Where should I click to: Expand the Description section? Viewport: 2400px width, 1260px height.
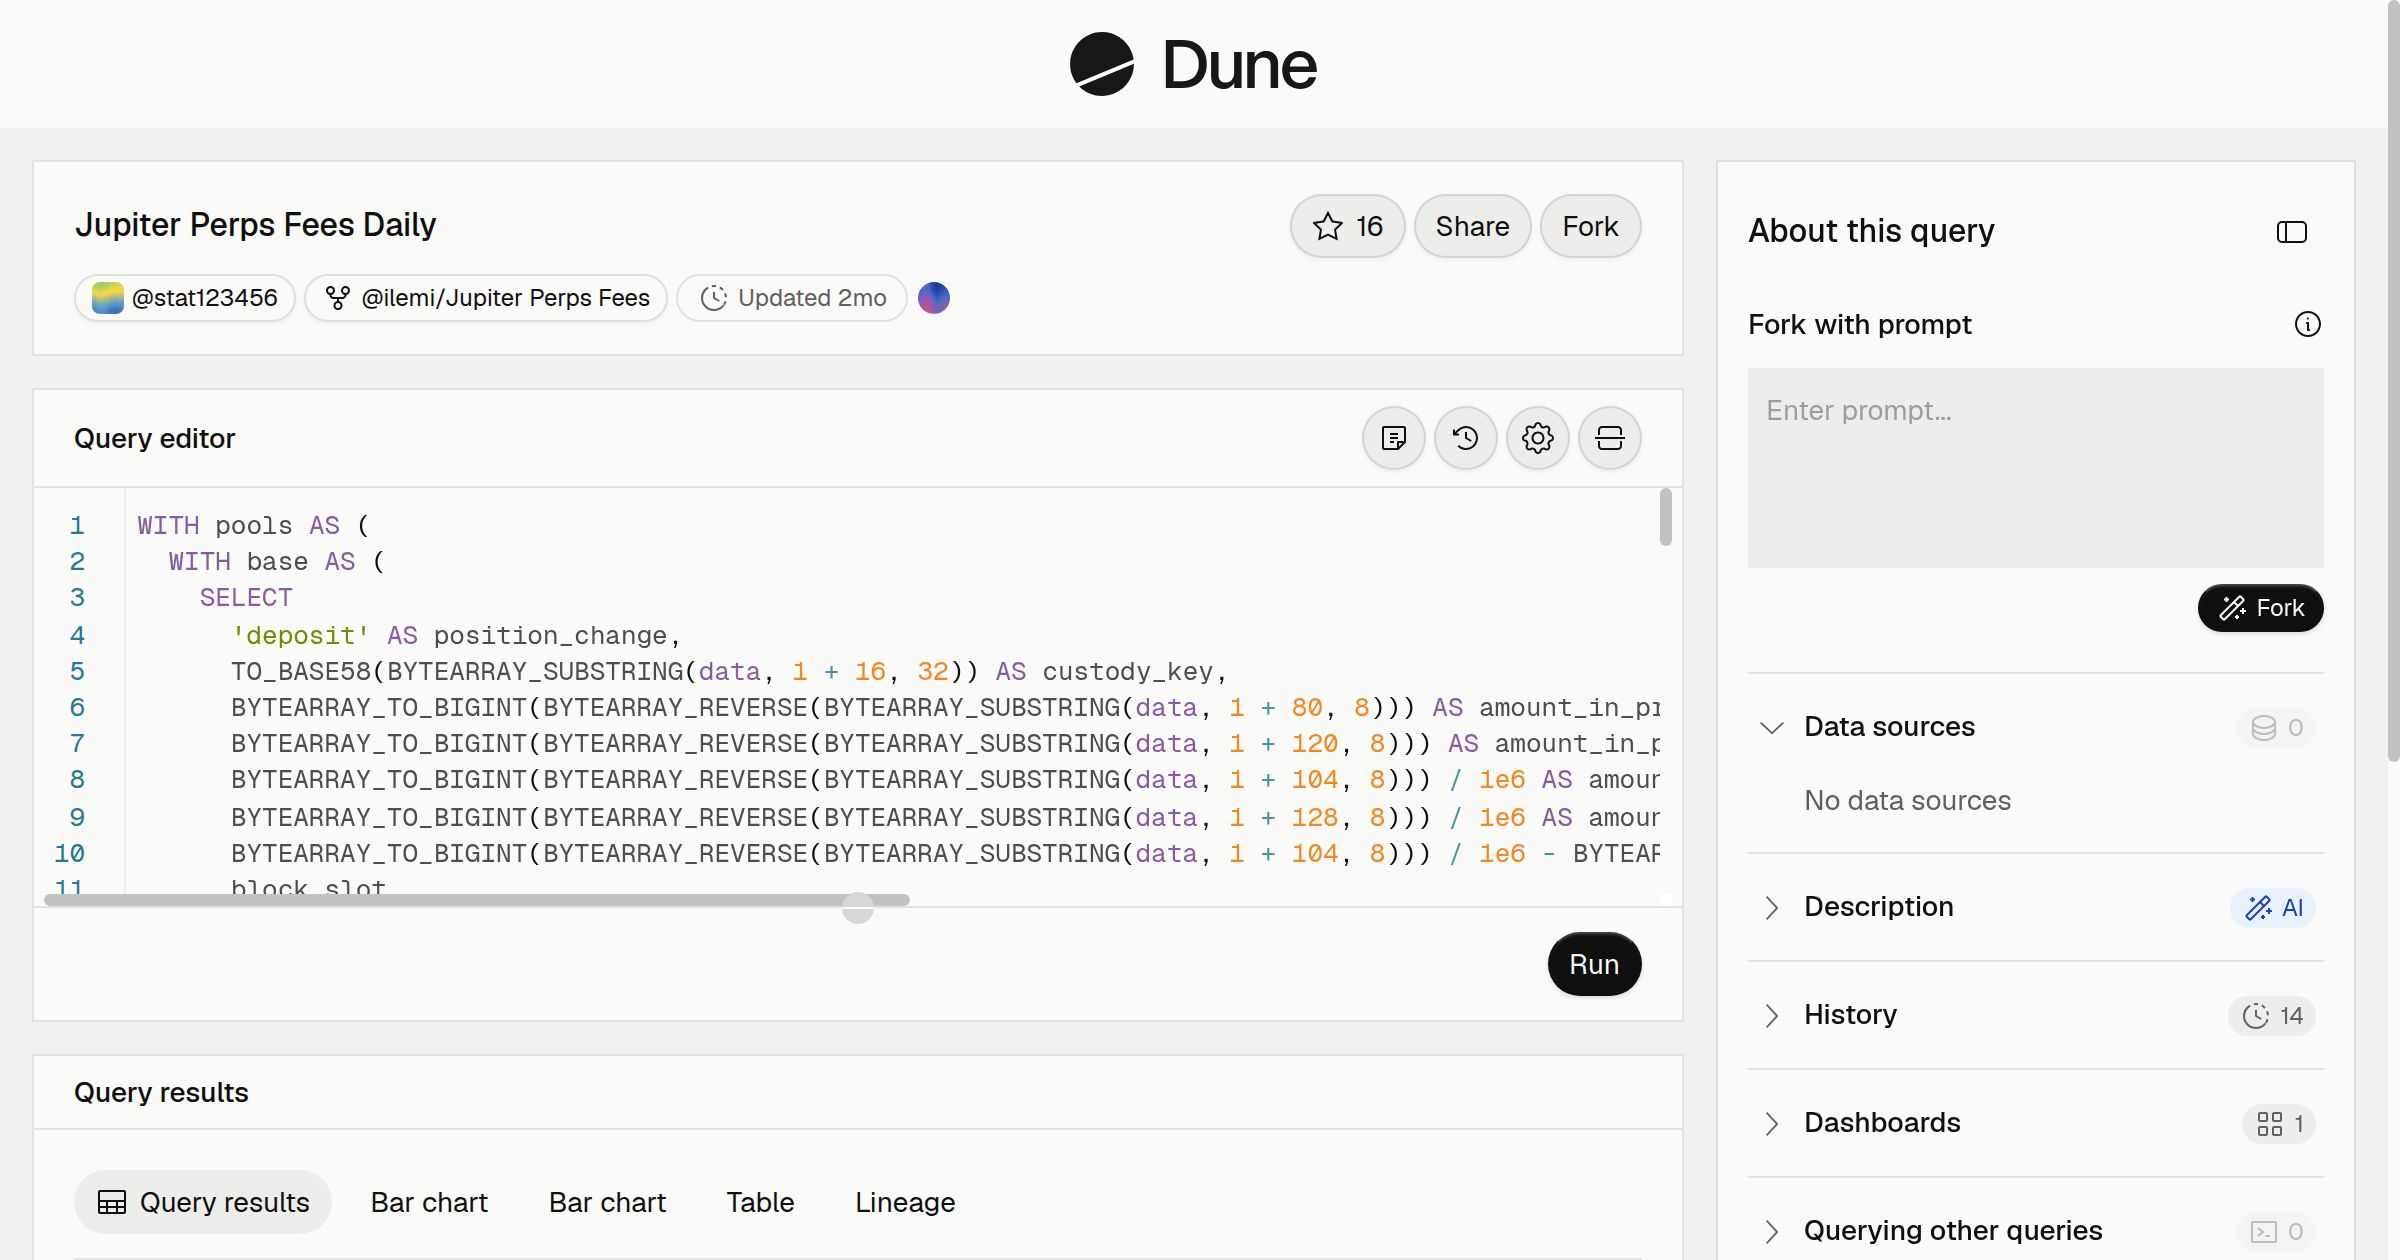coord(1771,907)
